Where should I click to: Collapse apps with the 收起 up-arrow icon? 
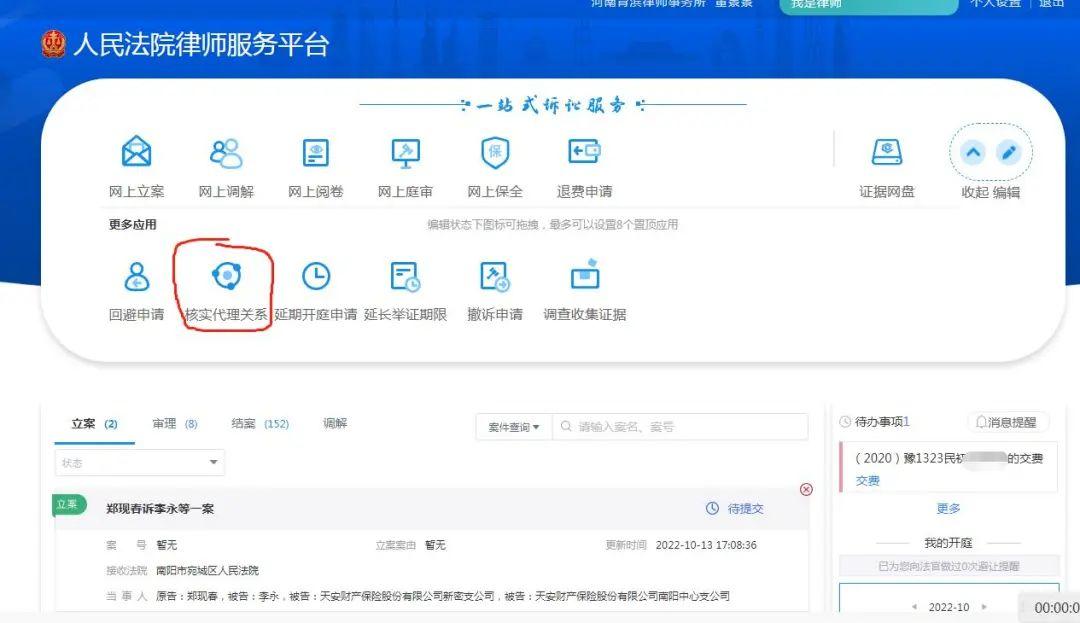click(x=973, y=152)
